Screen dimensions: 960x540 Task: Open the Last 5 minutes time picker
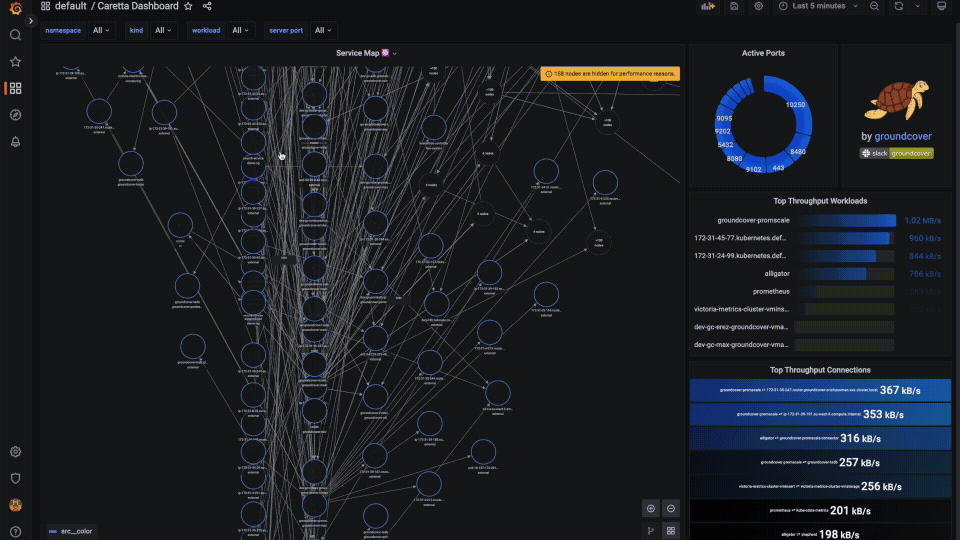coord(818,7)
